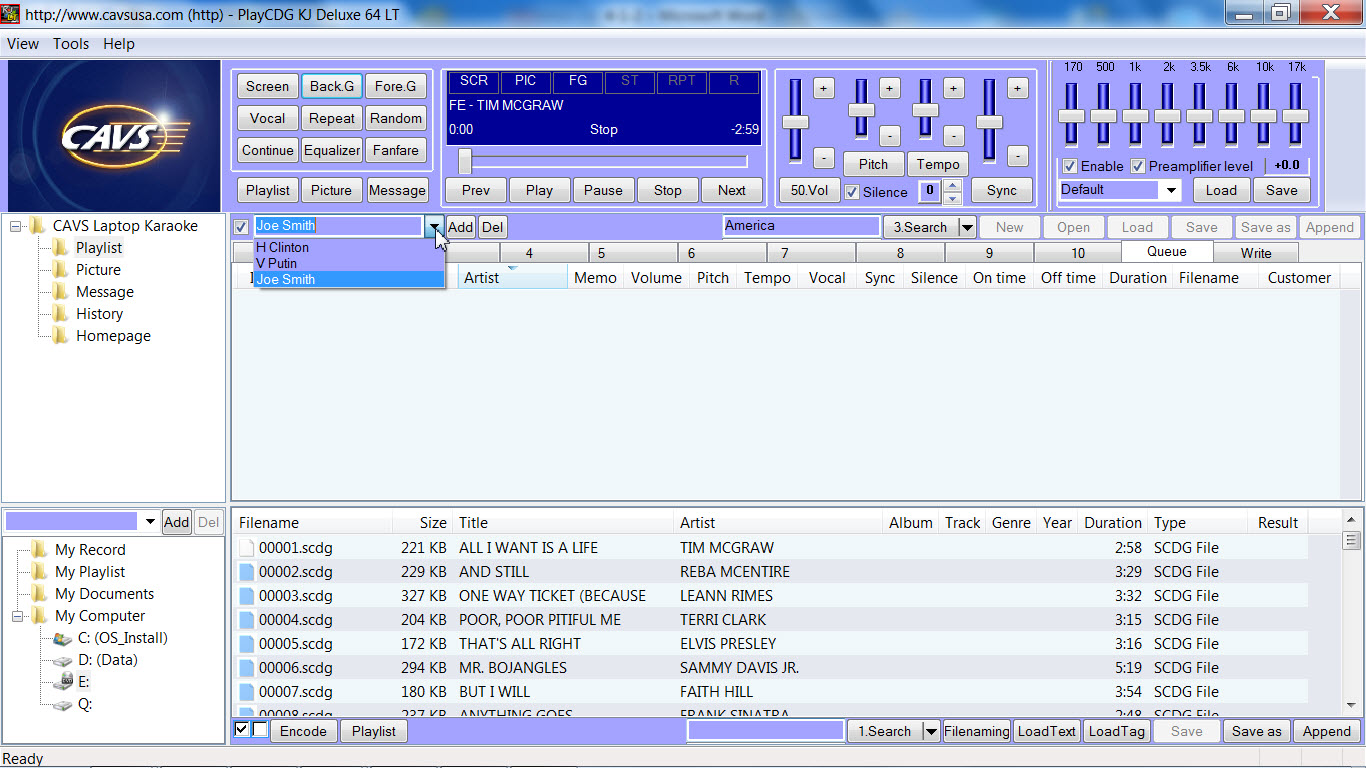Open the Default equalizer preset dropdown

coord(1171,190)
